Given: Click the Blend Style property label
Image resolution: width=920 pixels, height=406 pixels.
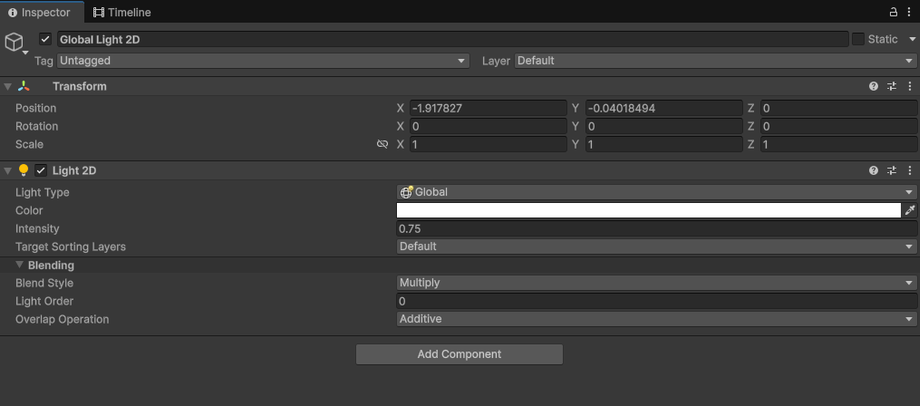Looking at the screenshot, I should pyautogui.click(x=45, y=283).
